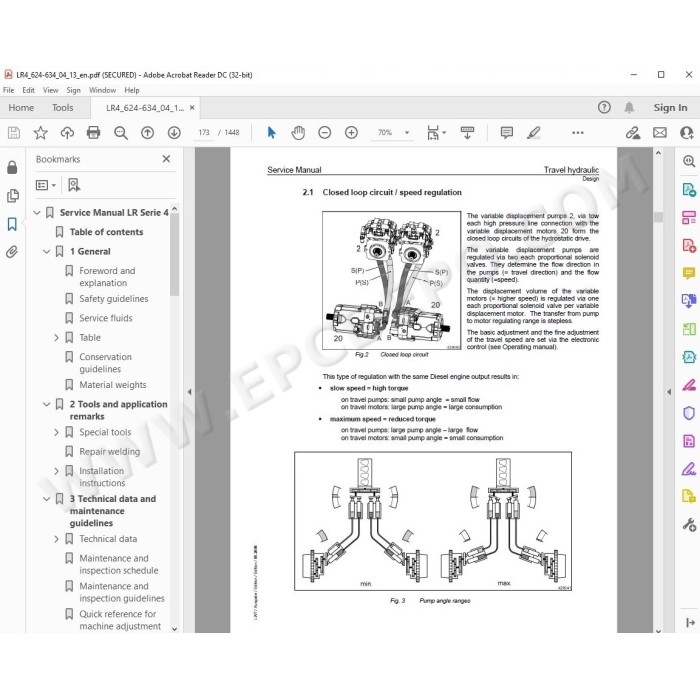Collapse 2 Tools and application remarks
The width and height of the screenshot is (700, 700).
[x=46, y=404]
